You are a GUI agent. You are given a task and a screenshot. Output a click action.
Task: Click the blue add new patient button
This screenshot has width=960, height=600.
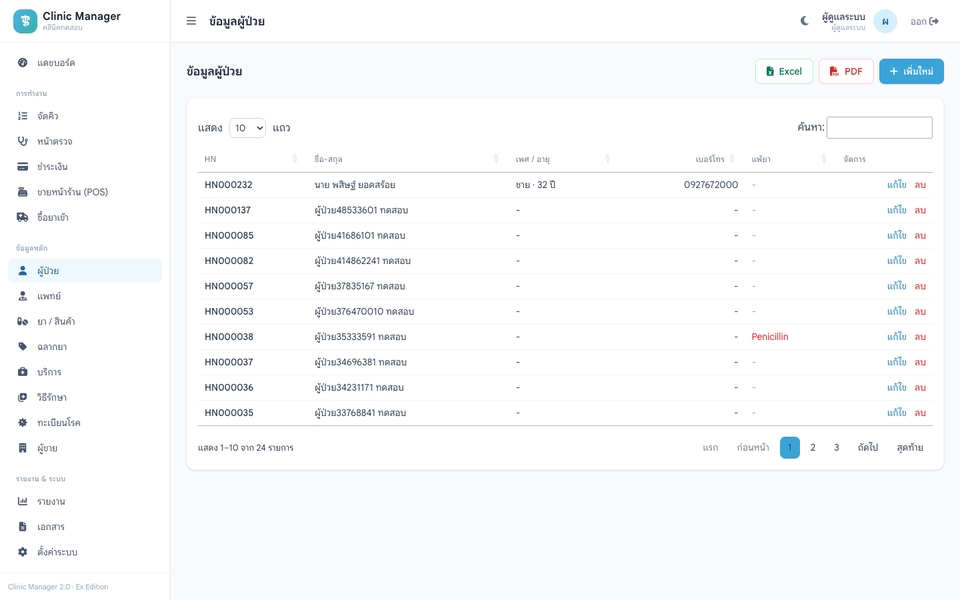click(911, 71)
